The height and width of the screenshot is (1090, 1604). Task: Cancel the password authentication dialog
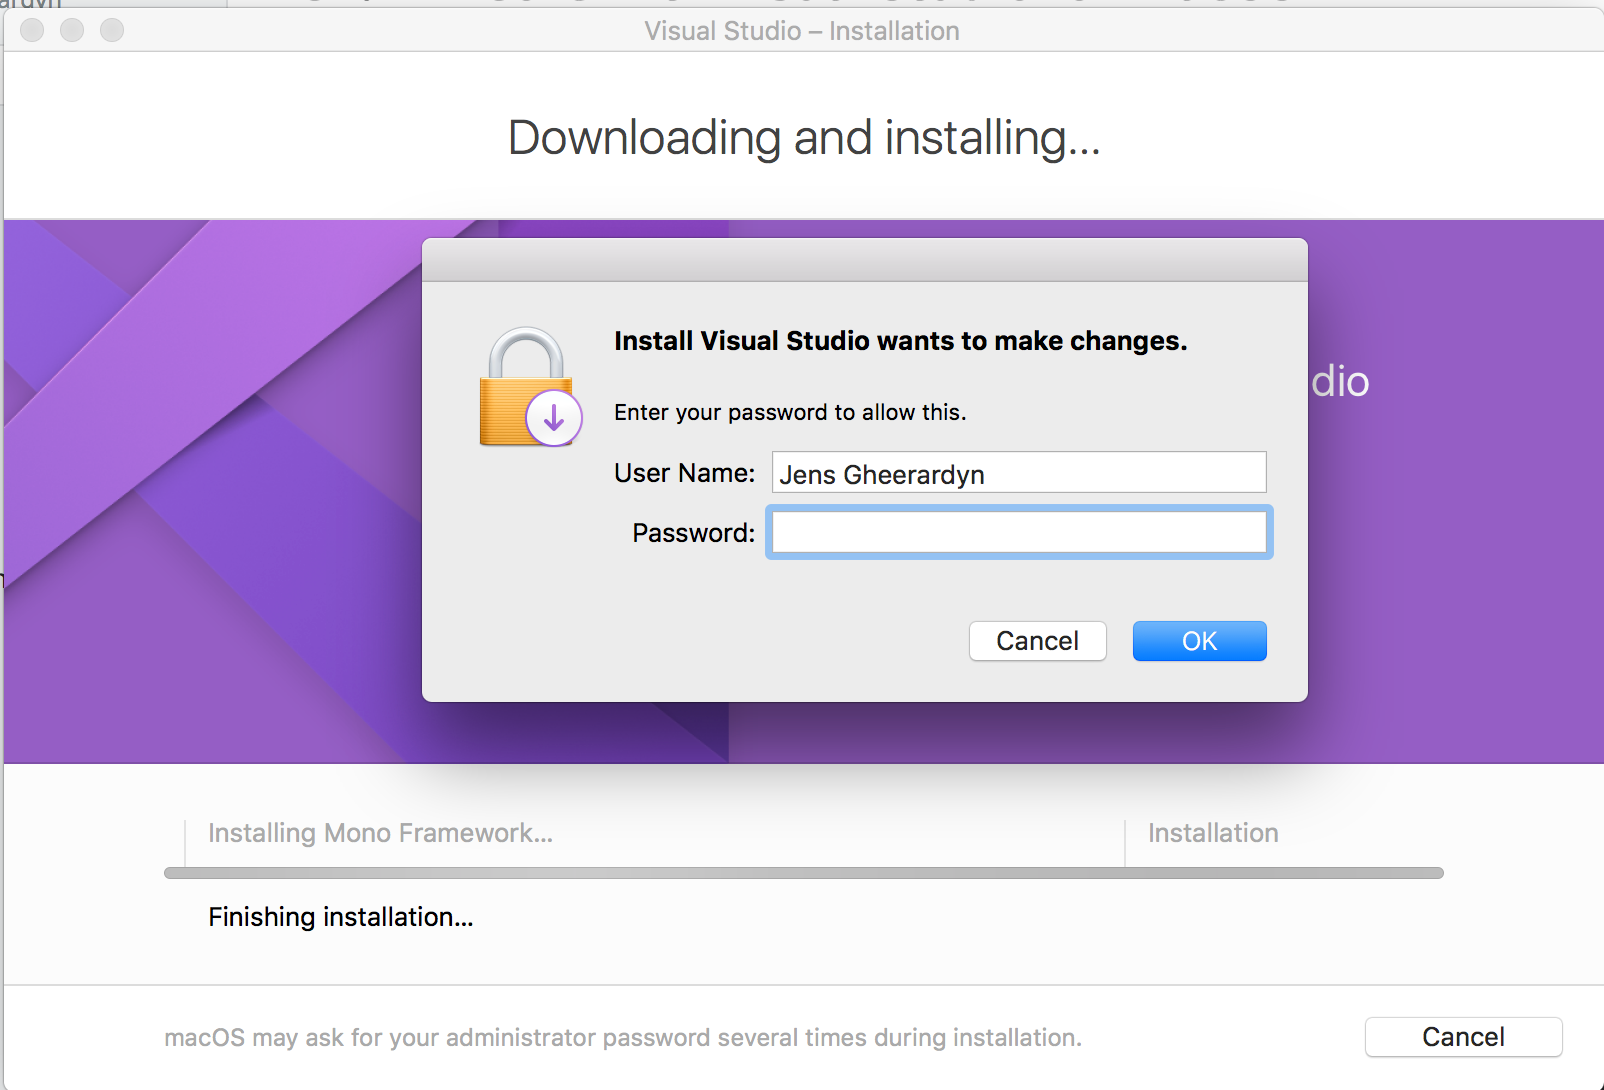tap(1037, 641)
